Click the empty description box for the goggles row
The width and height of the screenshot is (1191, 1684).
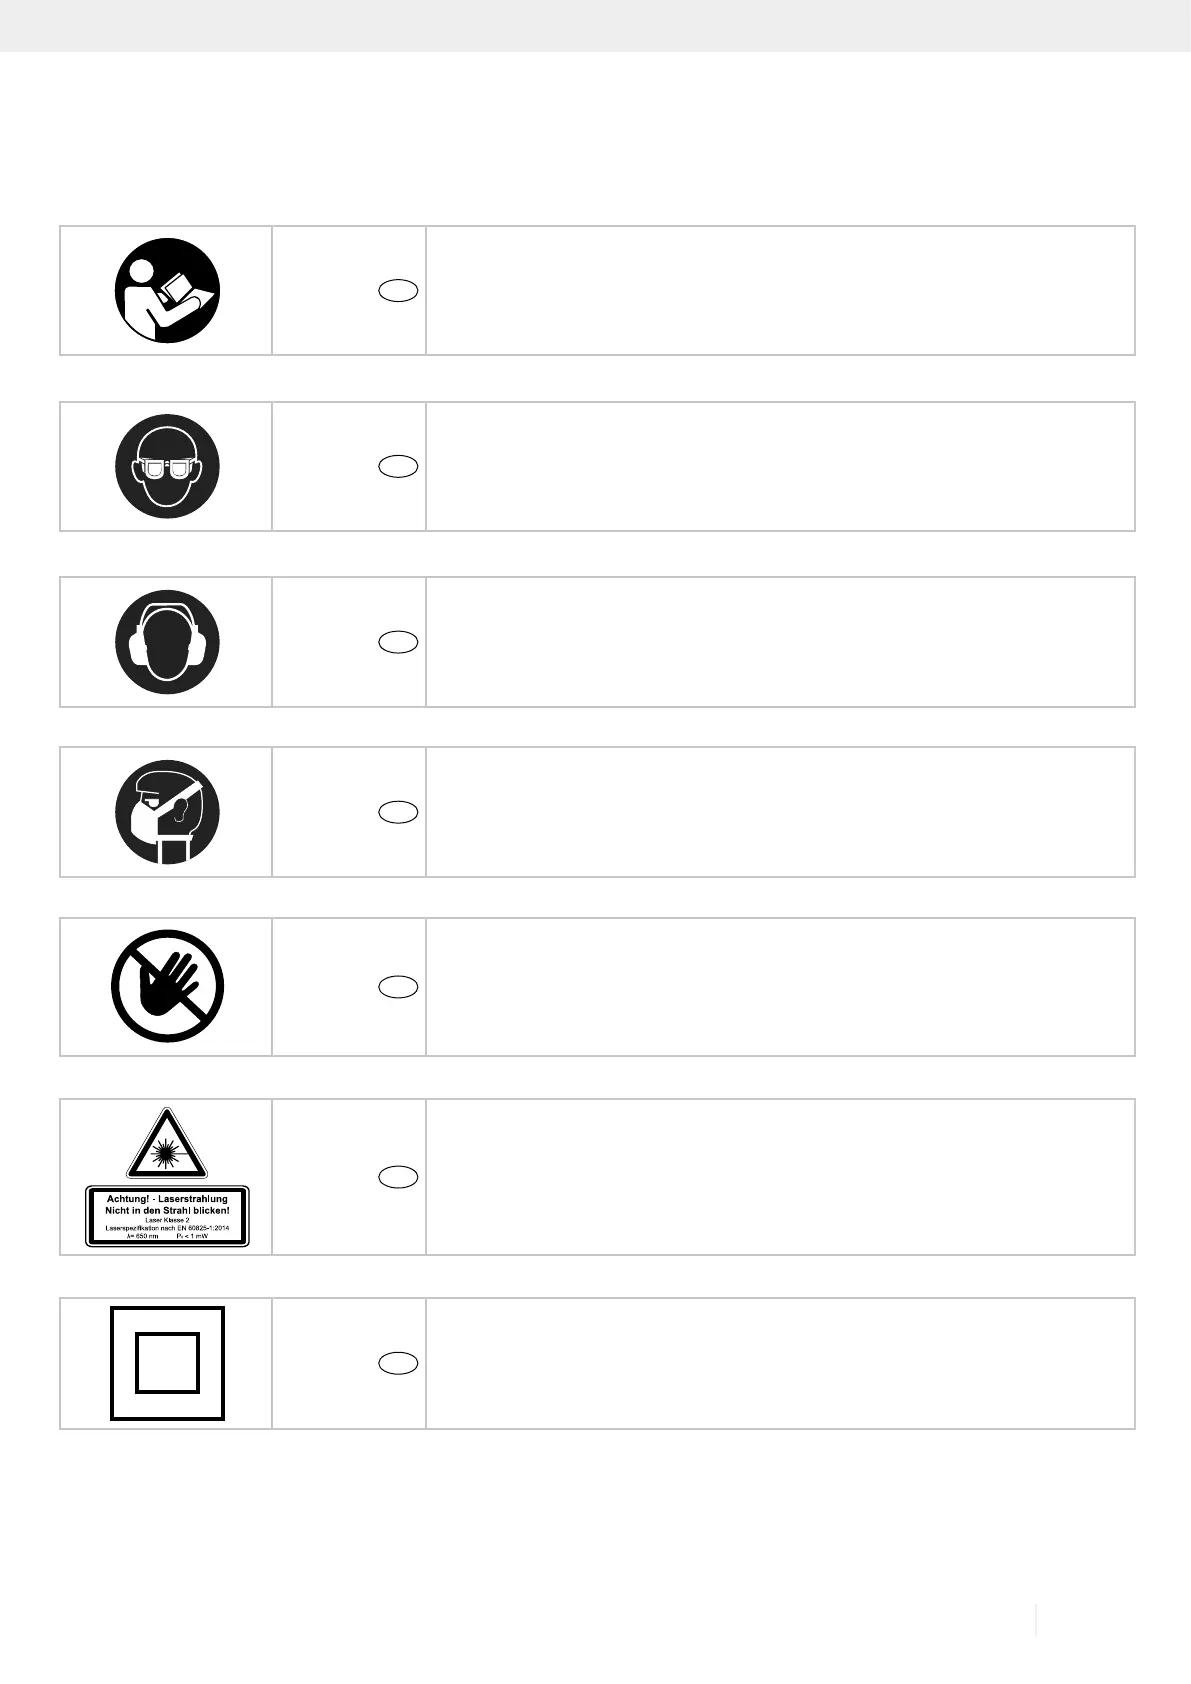pyautogui.click(x=780, y=466)
